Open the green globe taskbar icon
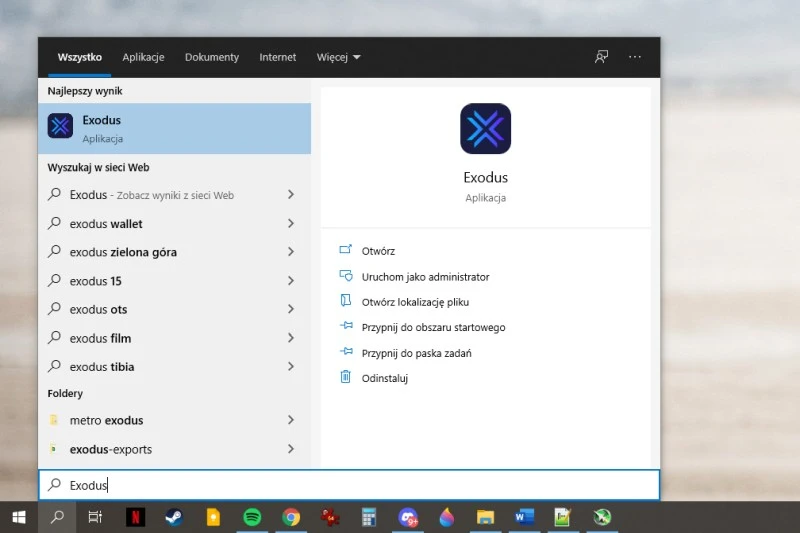The height and width of the screenshot is (533, 800). click(602, 517)
